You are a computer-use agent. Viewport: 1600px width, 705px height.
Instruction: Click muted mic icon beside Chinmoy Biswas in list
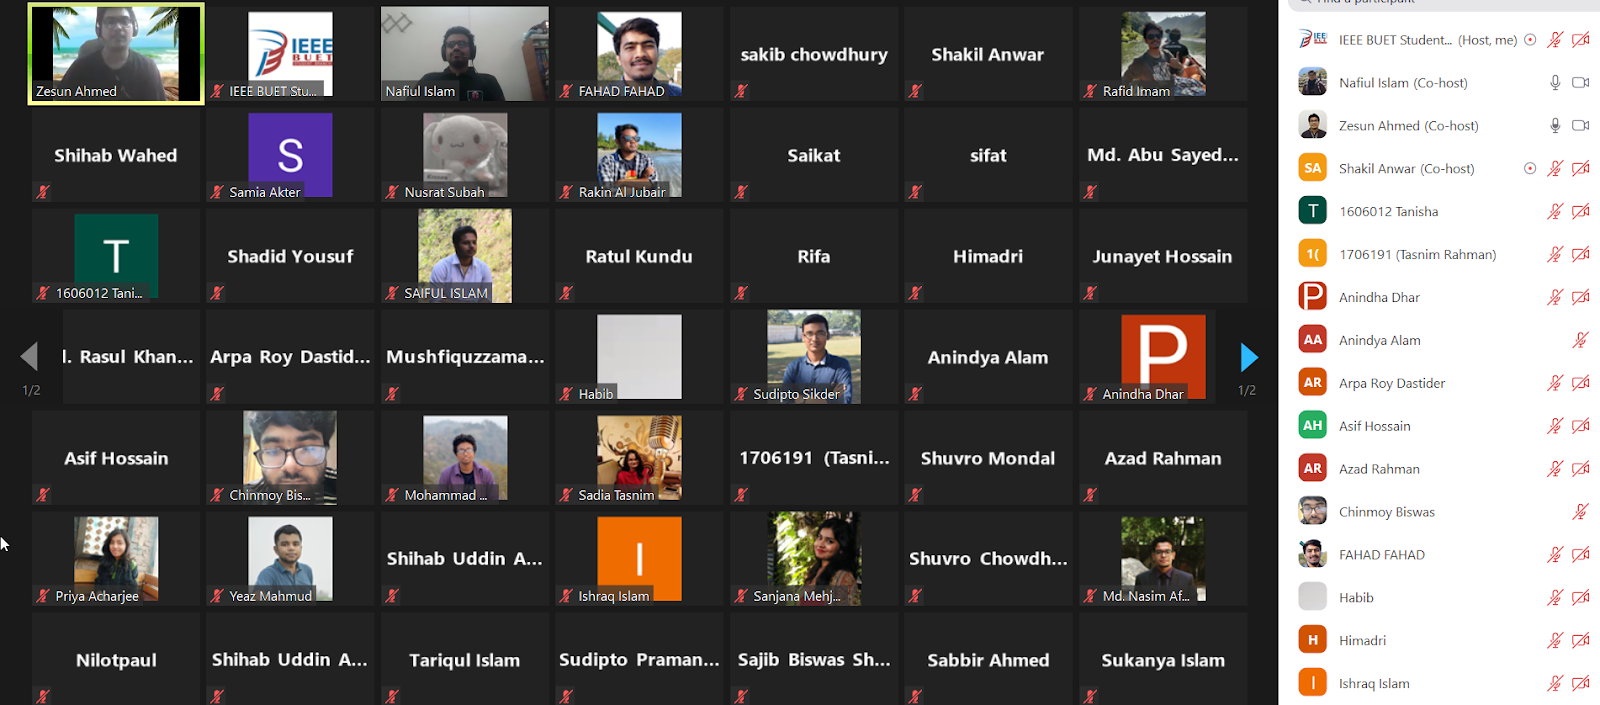(1581, 512)
